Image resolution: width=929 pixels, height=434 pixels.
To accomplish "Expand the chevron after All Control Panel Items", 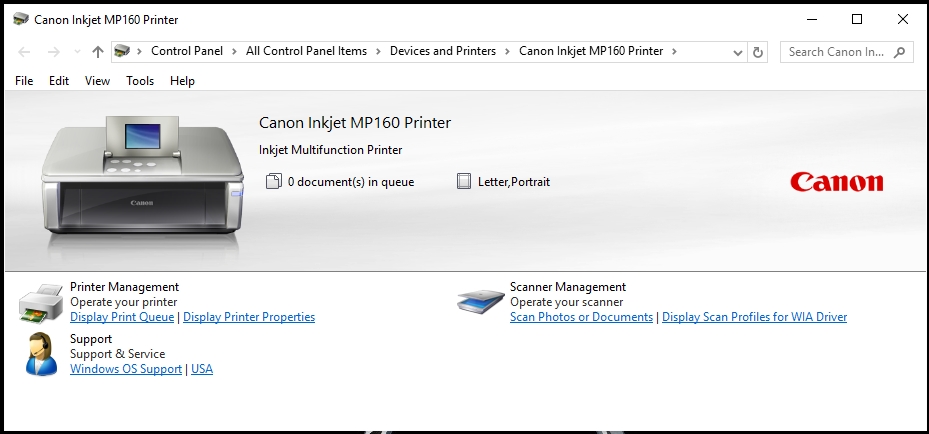I will 379,52.
